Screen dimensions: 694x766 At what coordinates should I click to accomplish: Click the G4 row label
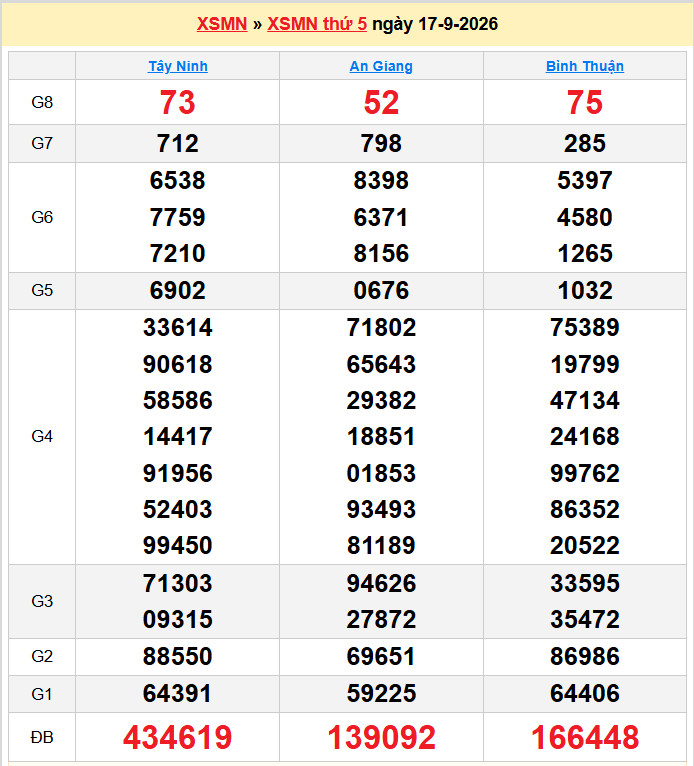(42, 437)
